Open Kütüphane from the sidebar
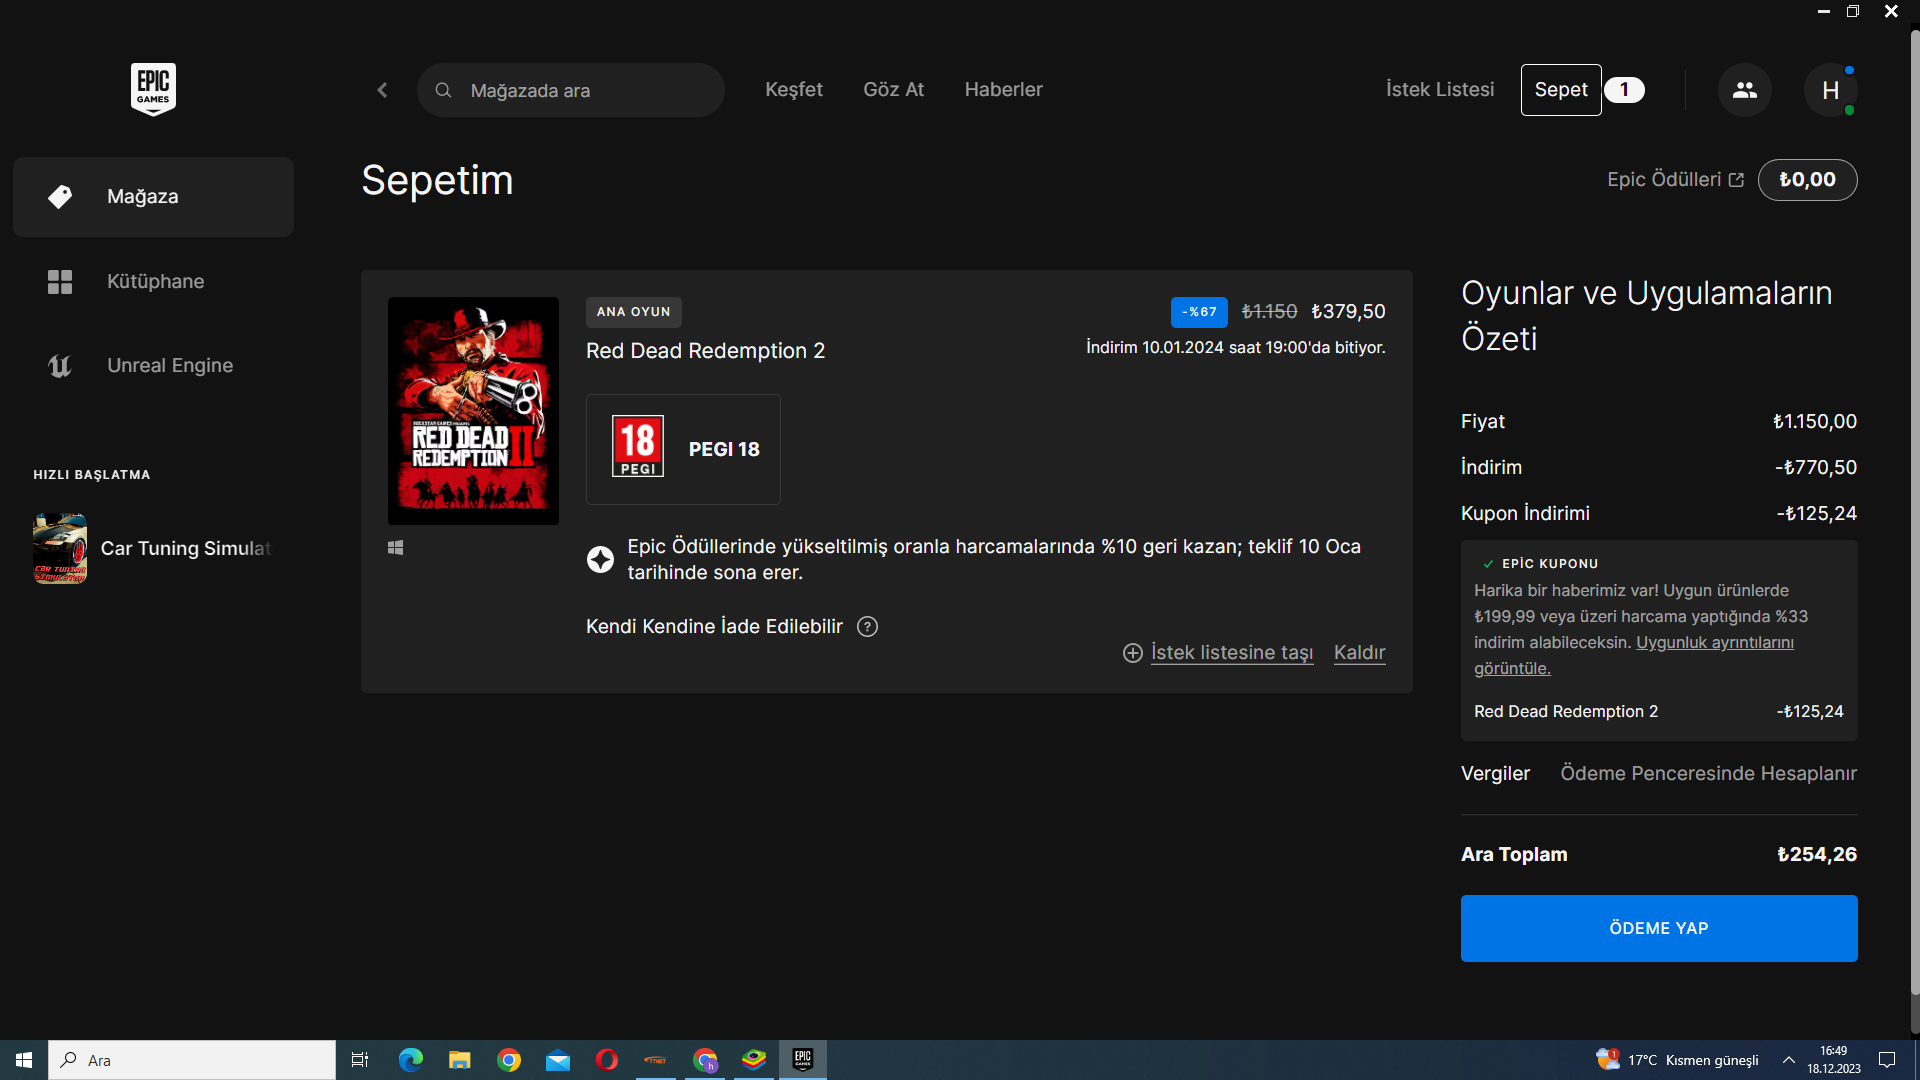Screen dimensions: 1920x1080 pos(154,282)
